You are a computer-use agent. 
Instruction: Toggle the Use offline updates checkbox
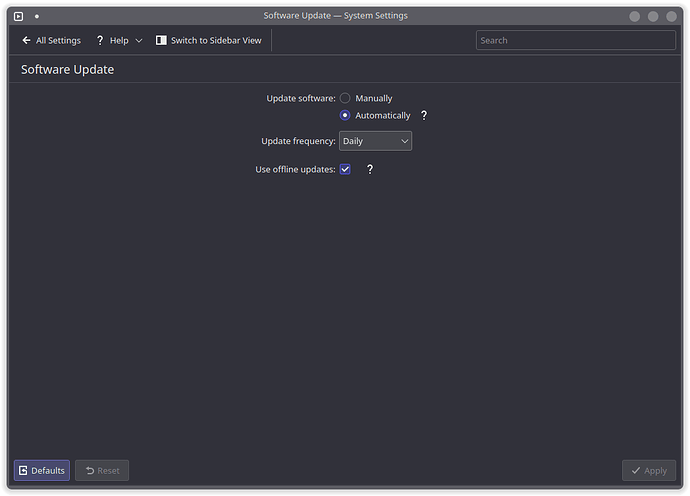(x=345, y=169)
